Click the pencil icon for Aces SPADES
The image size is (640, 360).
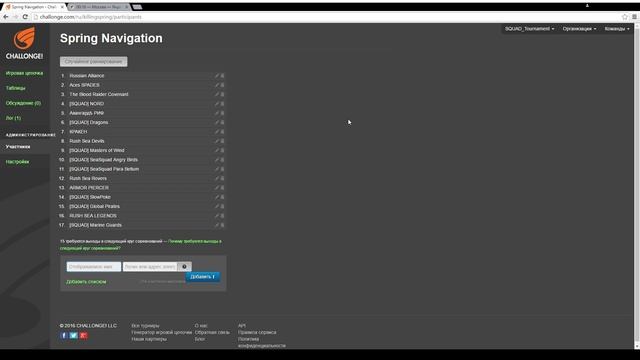pos(217,85)
